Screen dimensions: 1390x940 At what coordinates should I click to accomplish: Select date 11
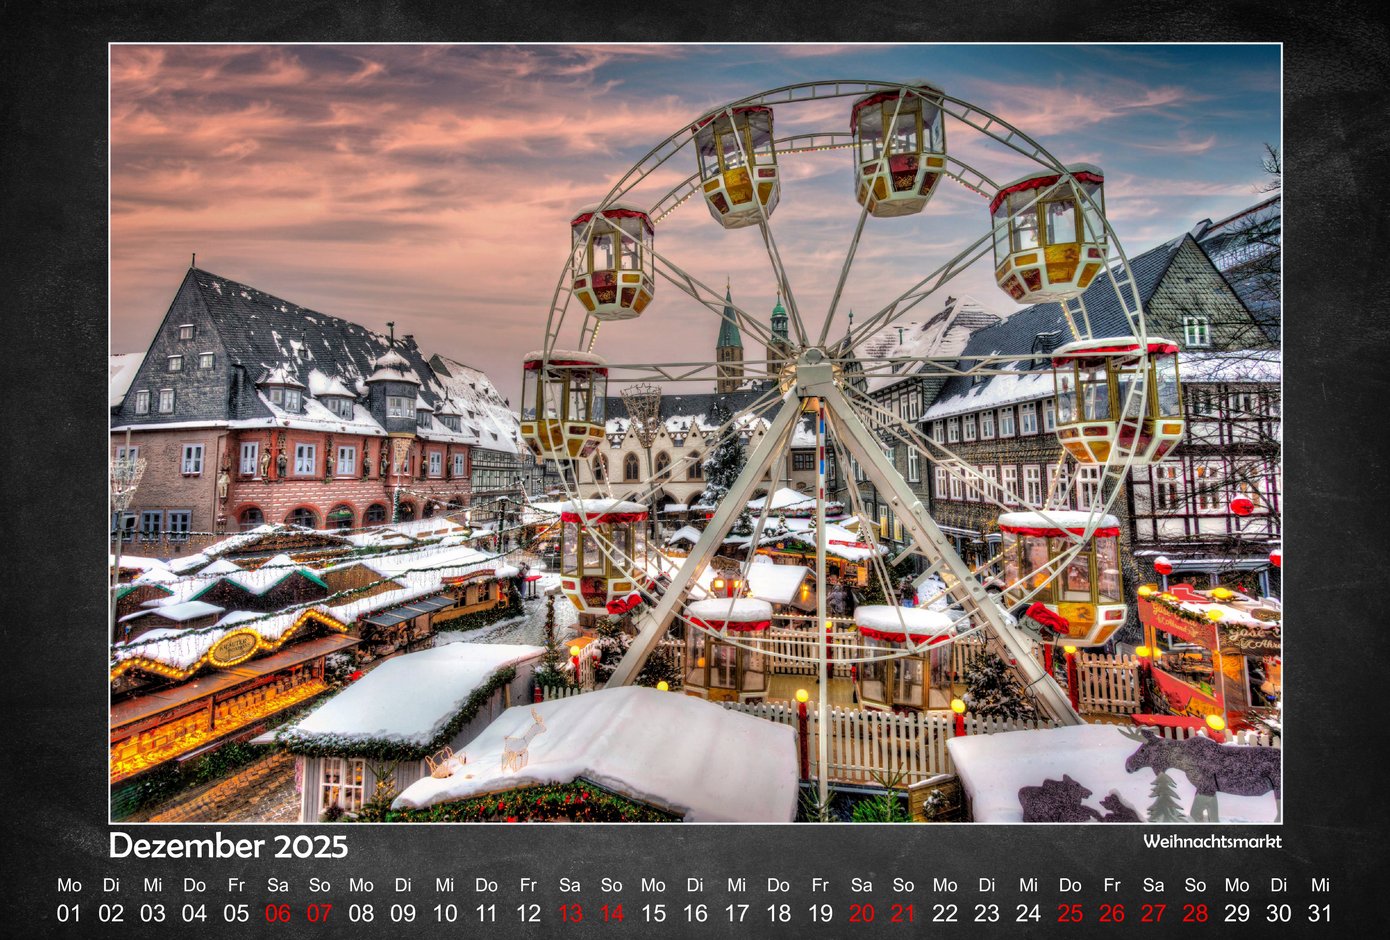point(486,913)
